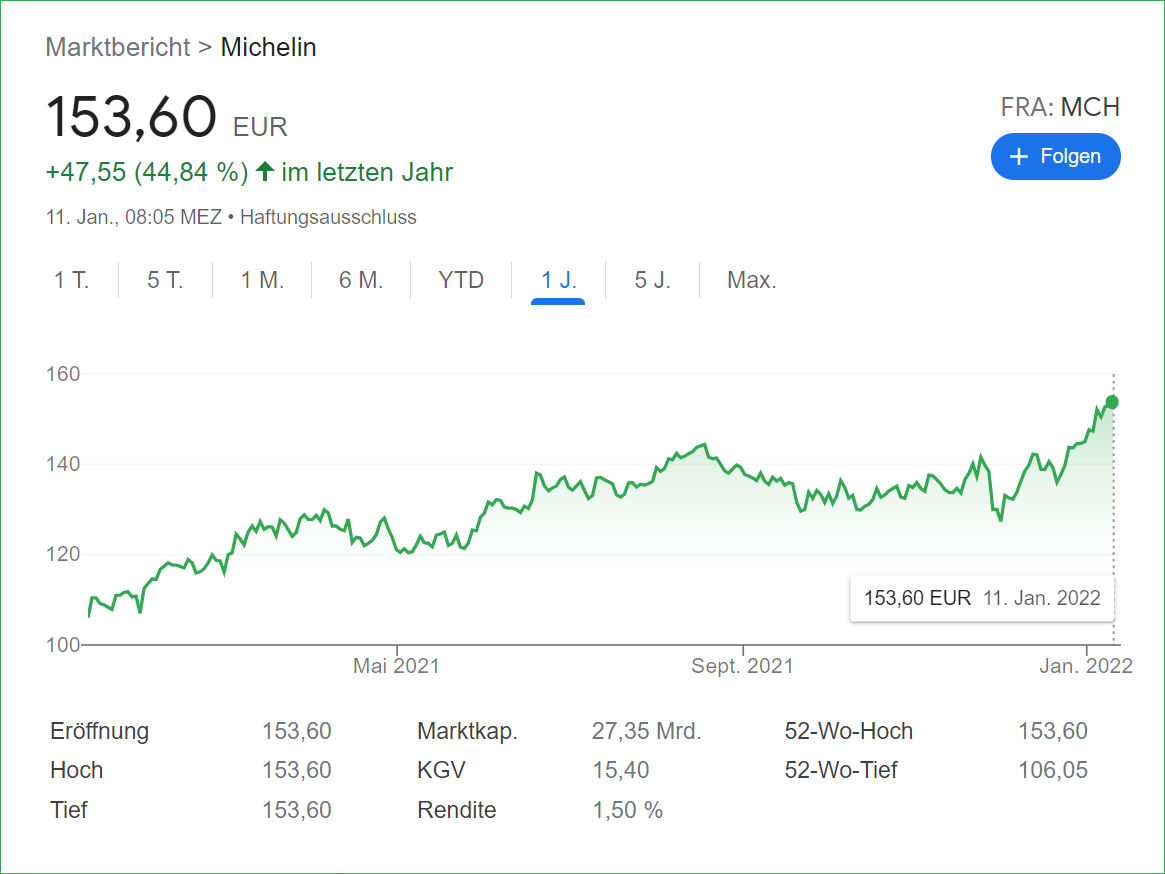Click the Tief label
1165x874 pixels.
click(x=68, y=809)
